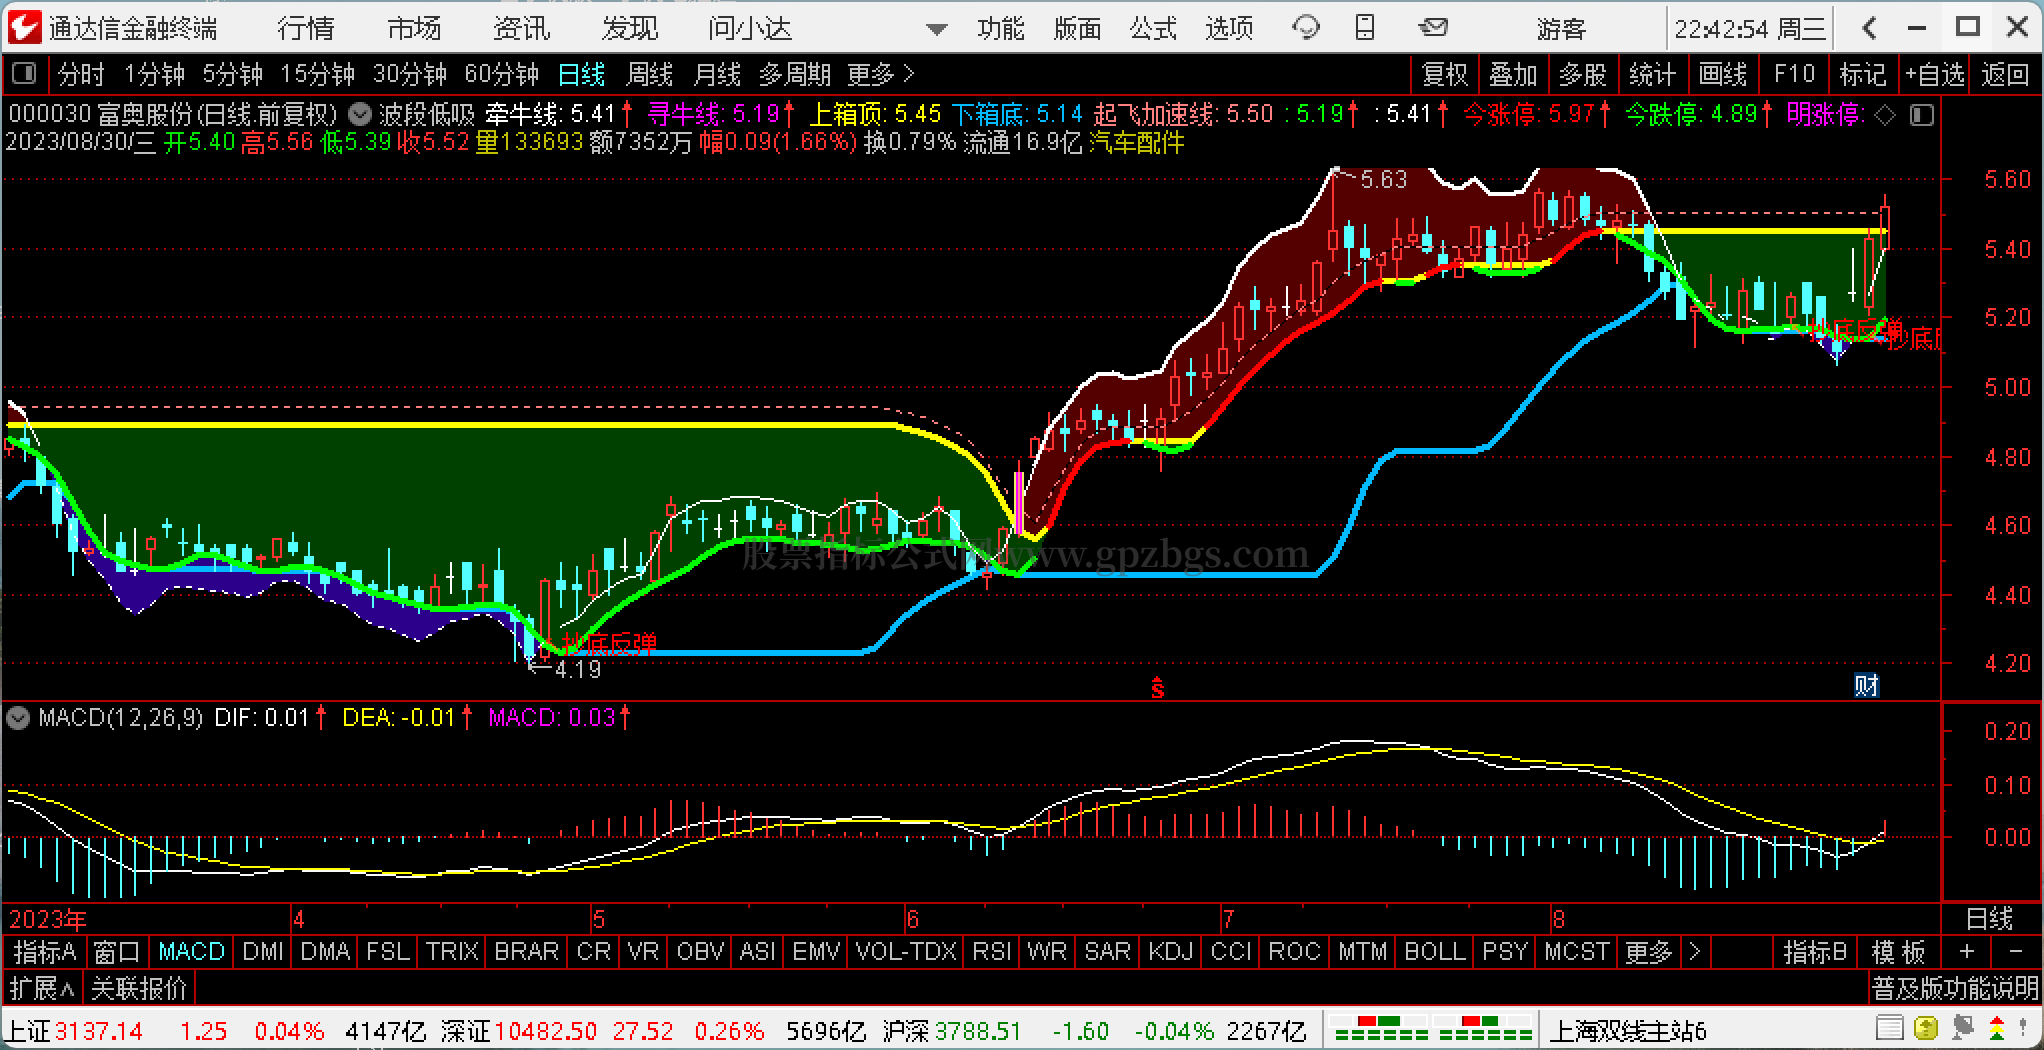This screenshot has height=1050, width=2044.
Task: Open the 模板 template selector
Action: 1898,952
